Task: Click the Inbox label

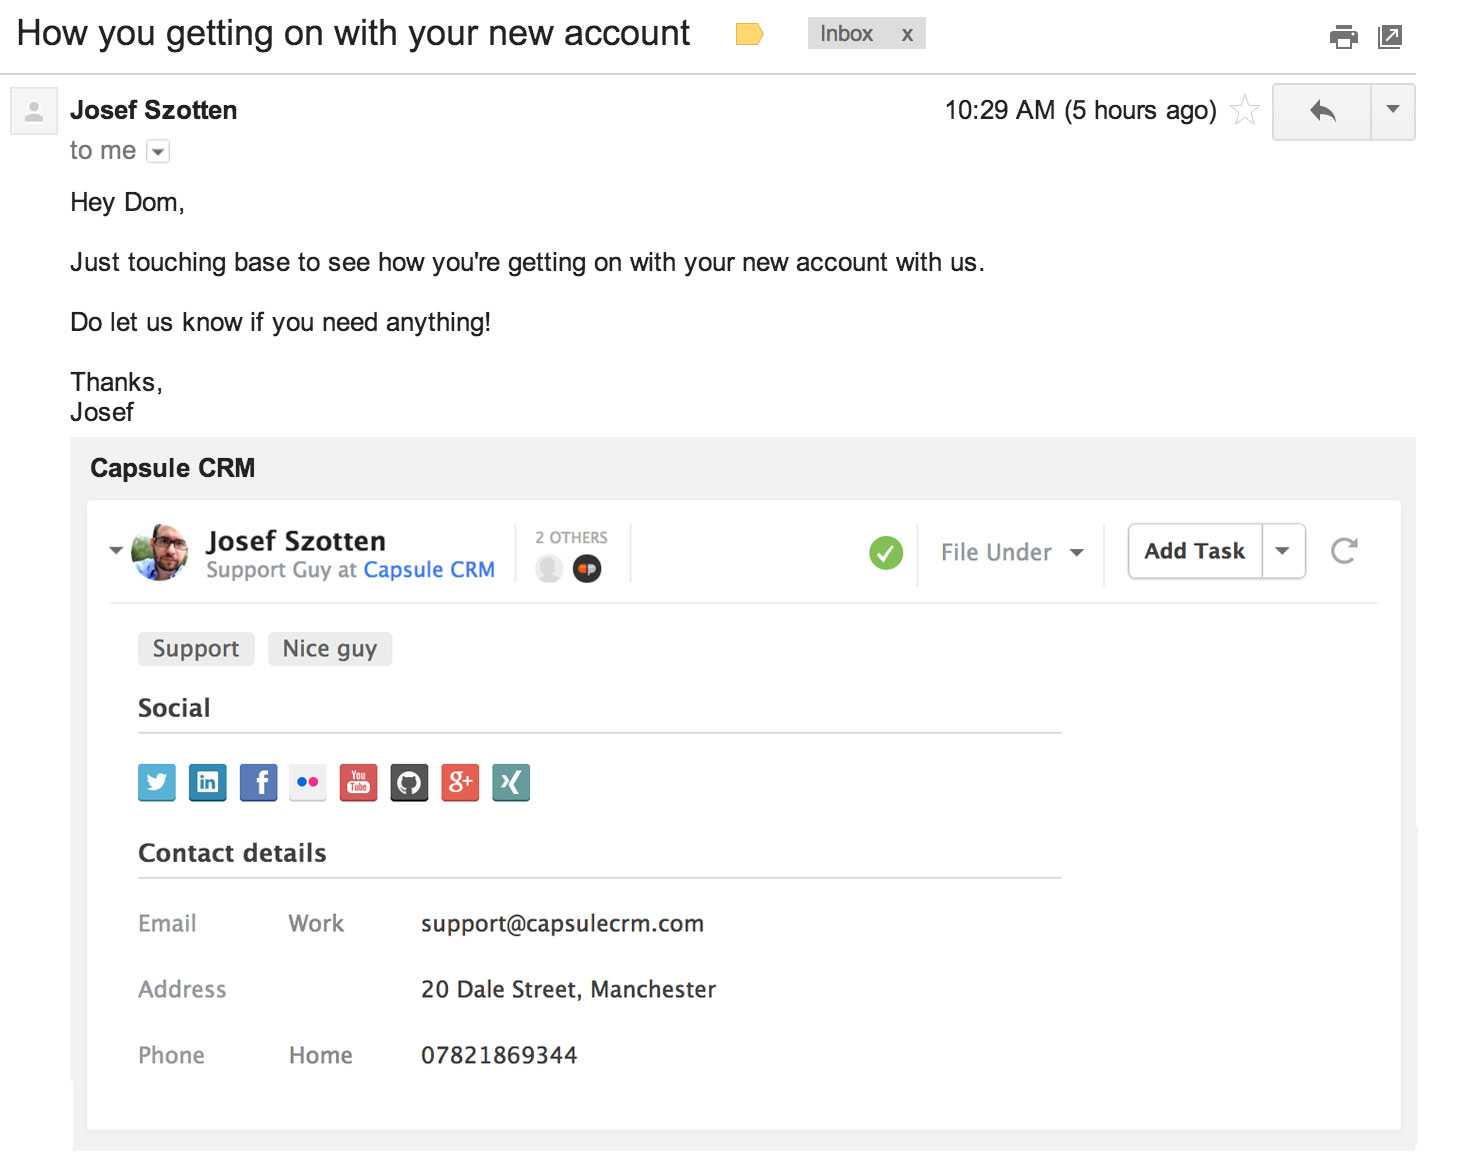Action: tap(846, 34)
